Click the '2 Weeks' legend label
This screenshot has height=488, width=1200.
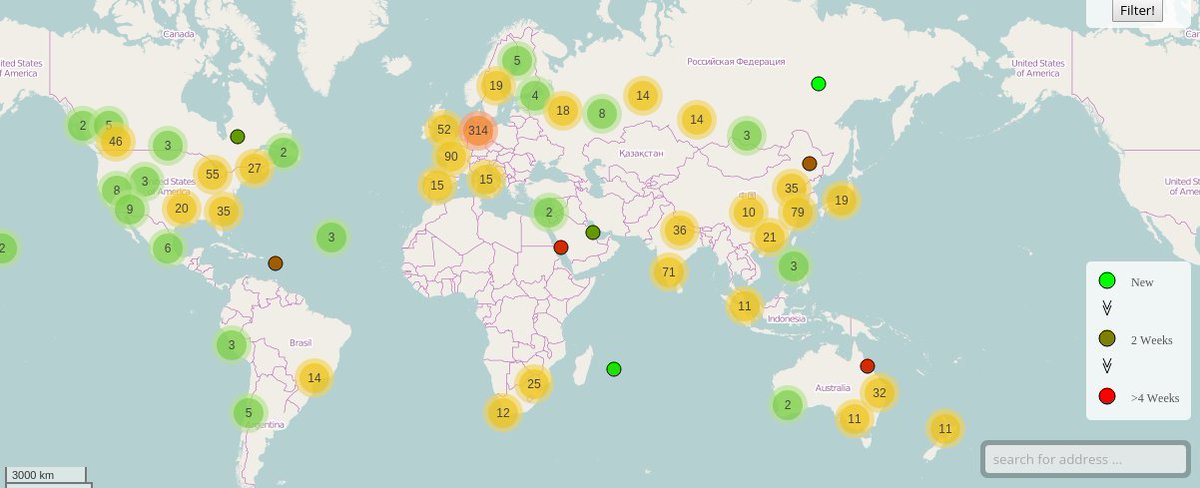pyautogui.click(x=1151, y=340)
